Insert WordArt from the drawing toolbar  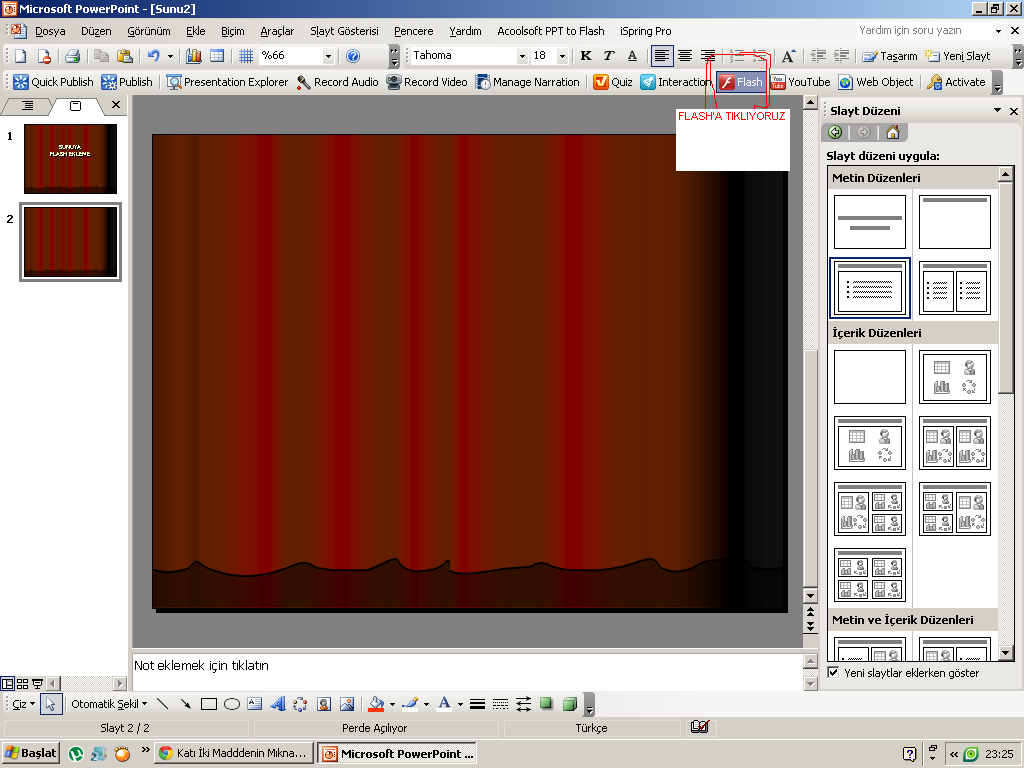tap(278, 704)
